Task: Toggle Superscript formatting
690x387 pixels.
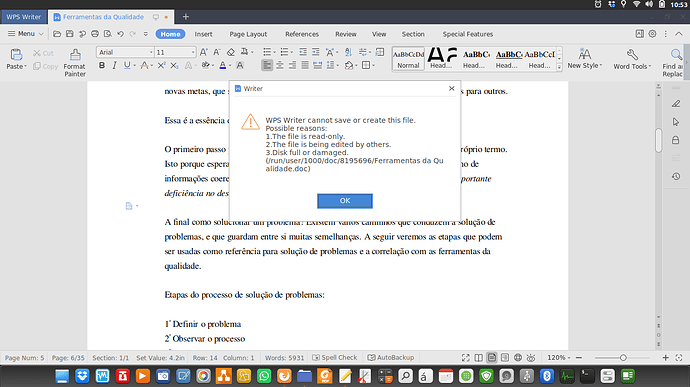Action: tap(161, 66)
